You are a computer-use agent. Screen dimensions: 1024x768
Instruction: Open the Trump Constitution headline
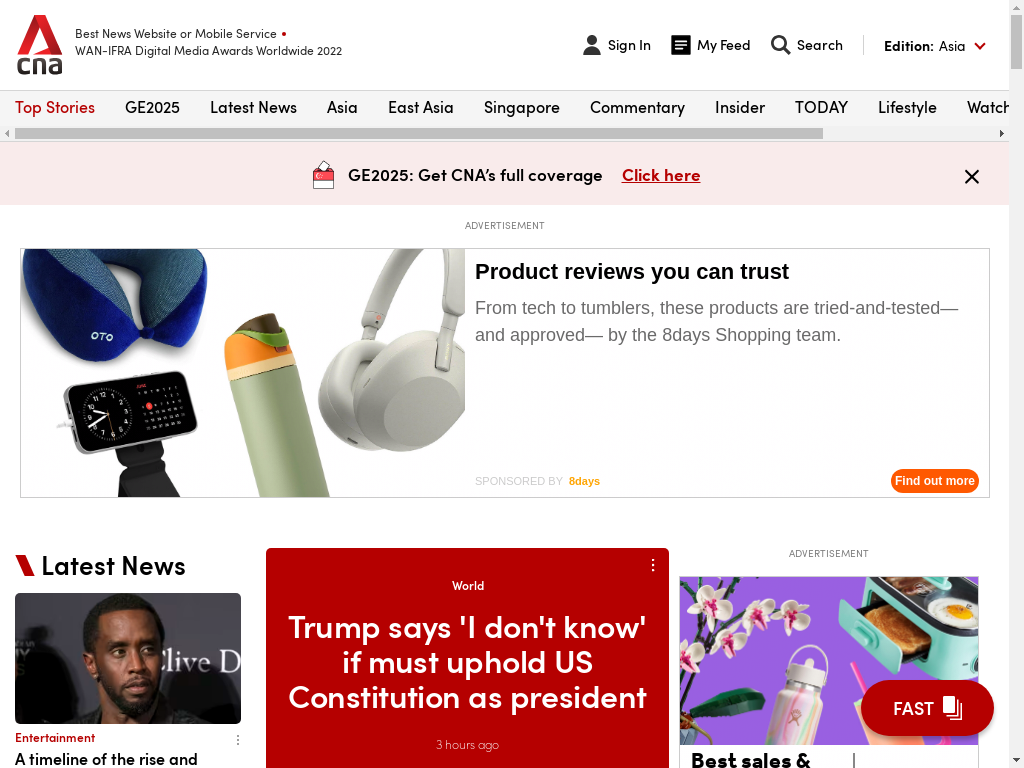(x=468, y=662)
